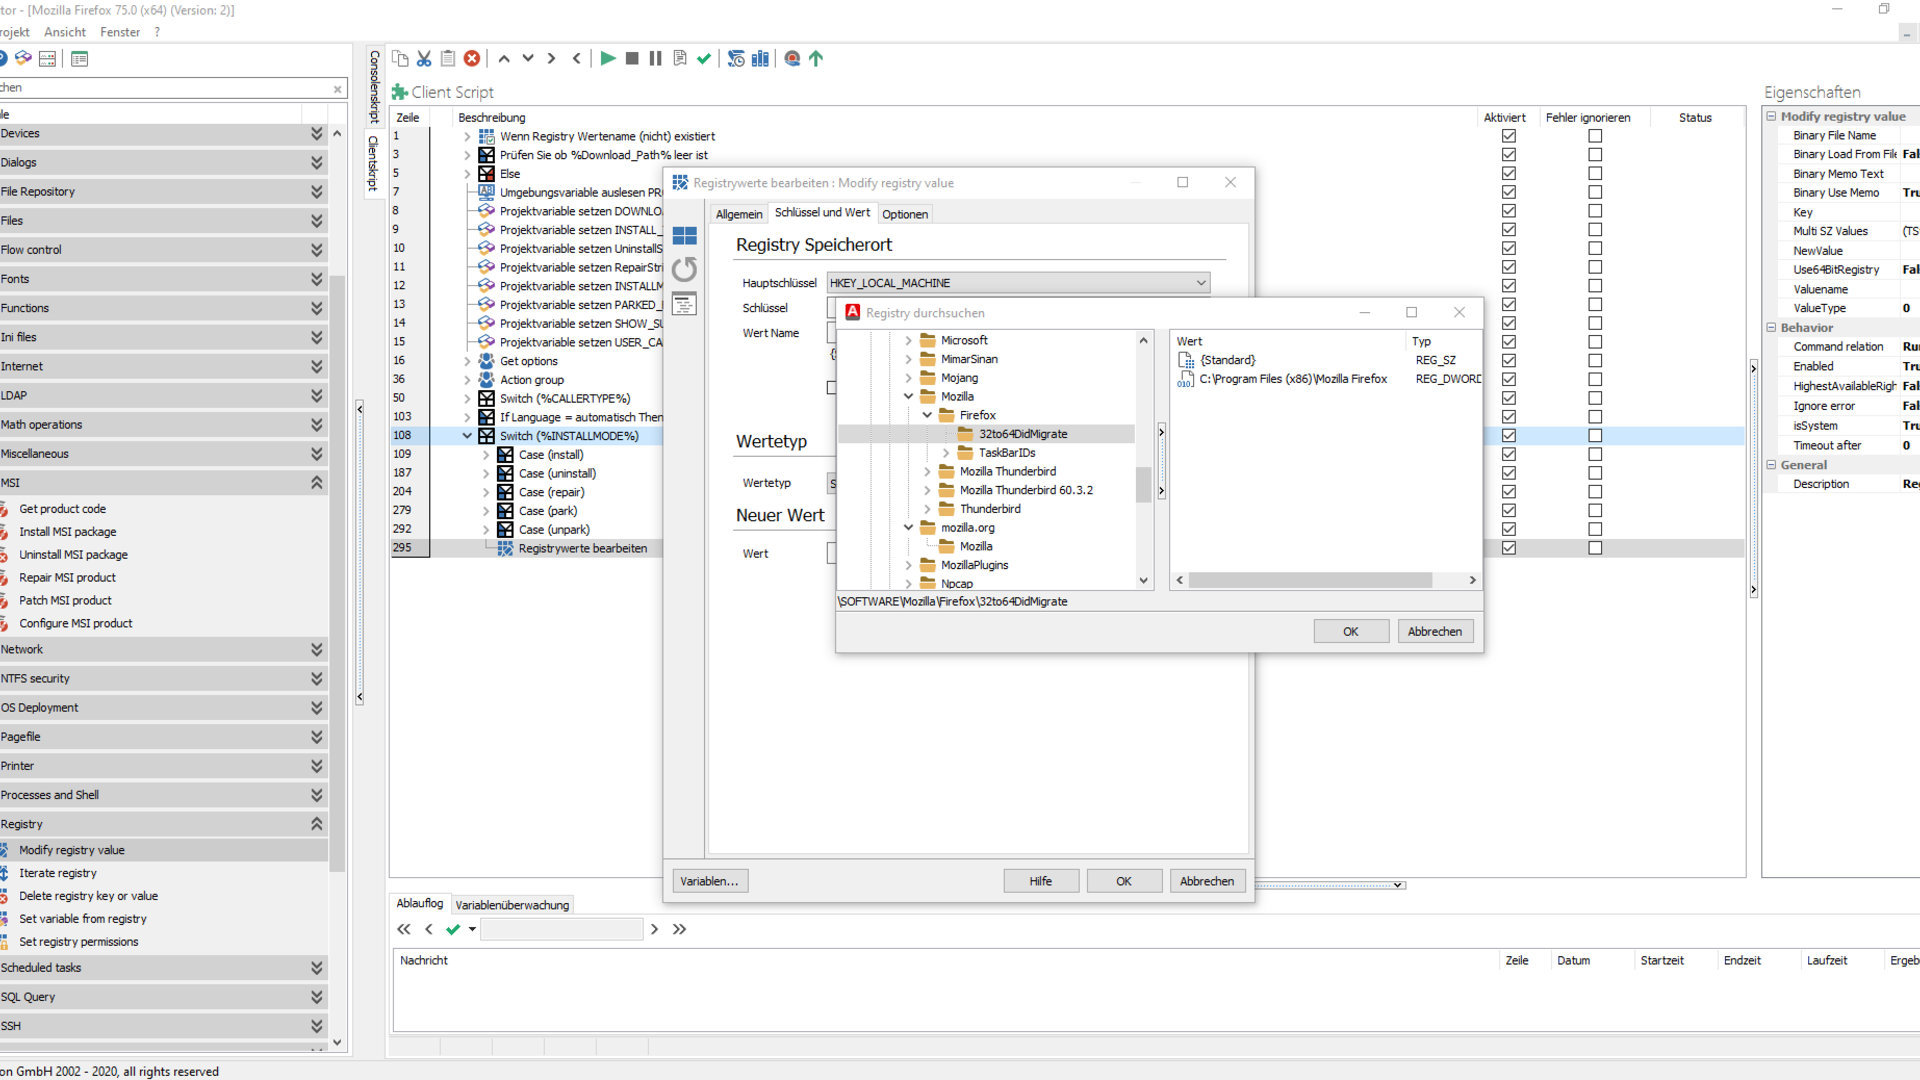Image resolution: width=1920 pixels, height=1080 pixels.
Task: Move command down with the down chevron
Action: (x=528, y=59)
